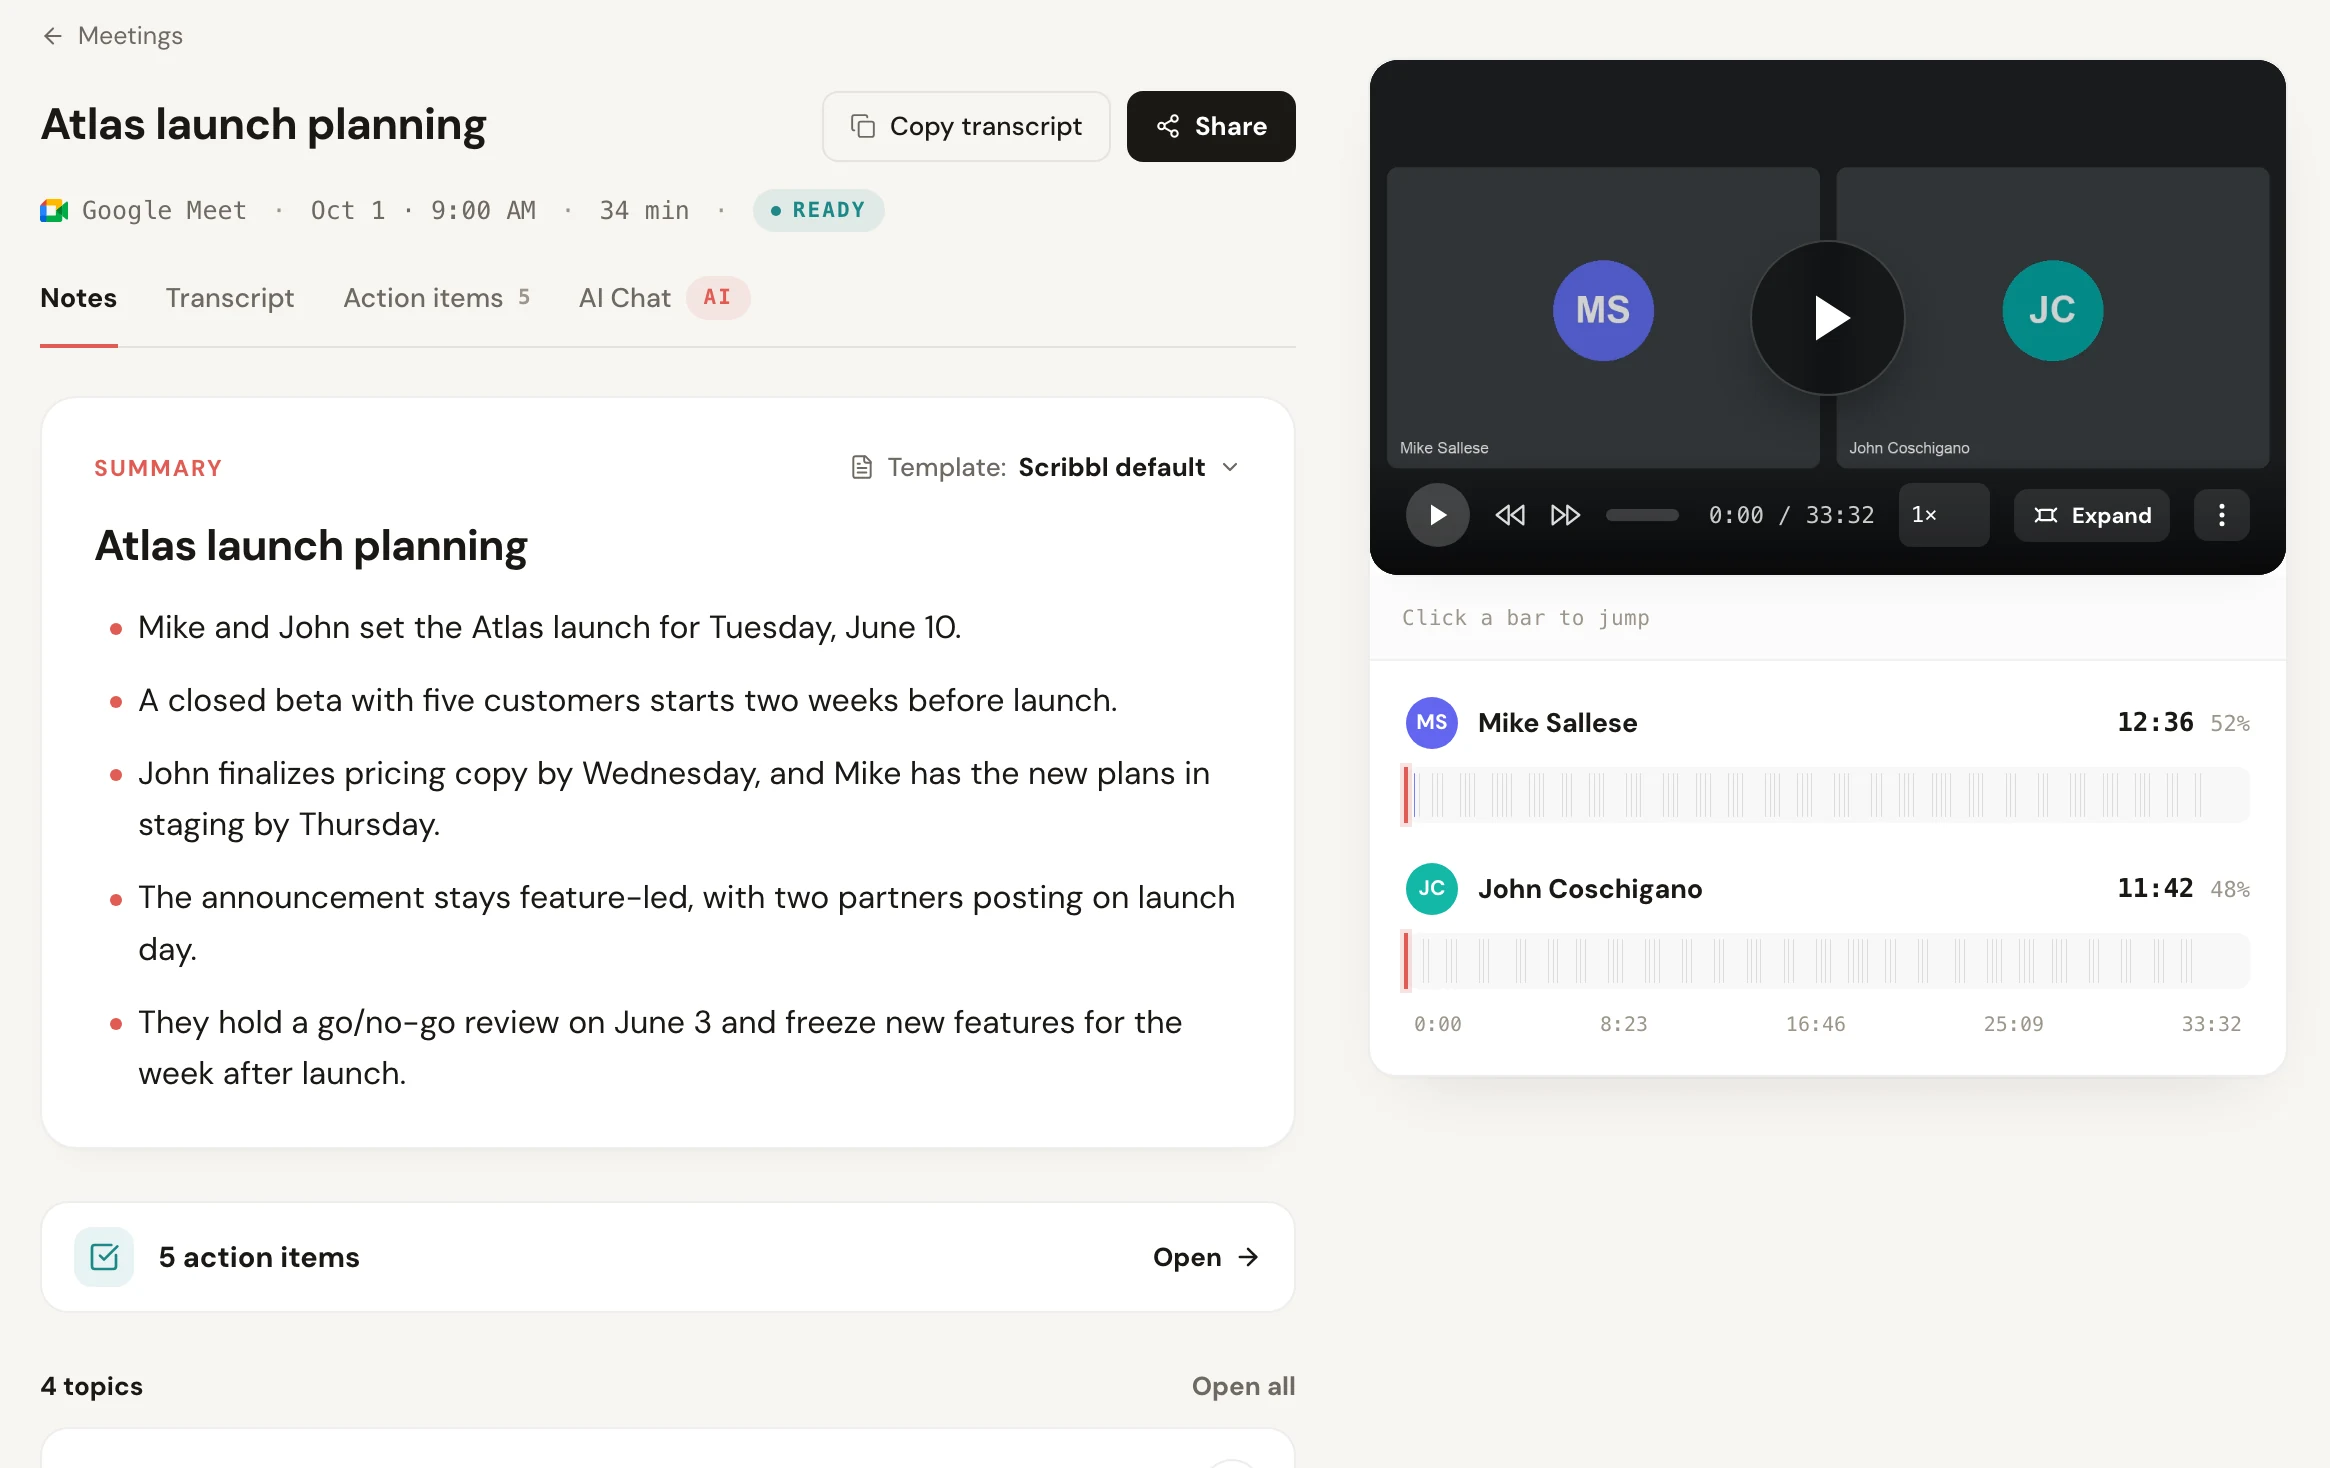The height and width of the screenshot is (1468, 2330).
Task: Click the AI badge next to AI Chat
Action: tap(718, 297)
